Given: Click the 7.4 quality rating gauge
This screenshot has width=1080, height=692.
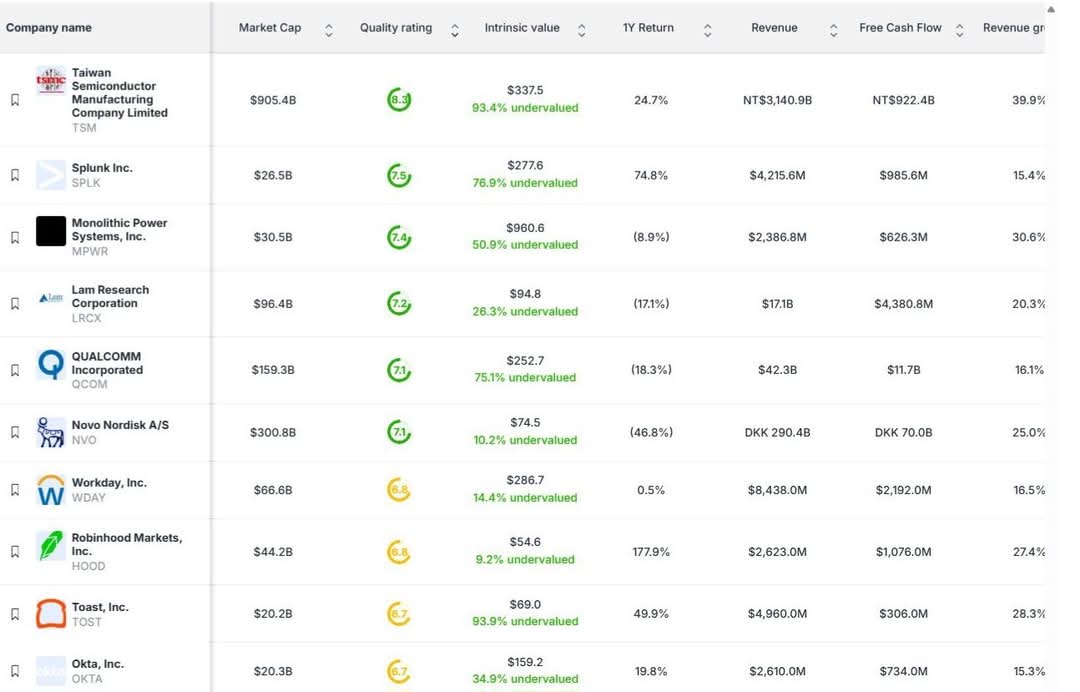Looking at the screenshot, I should 399,238.
